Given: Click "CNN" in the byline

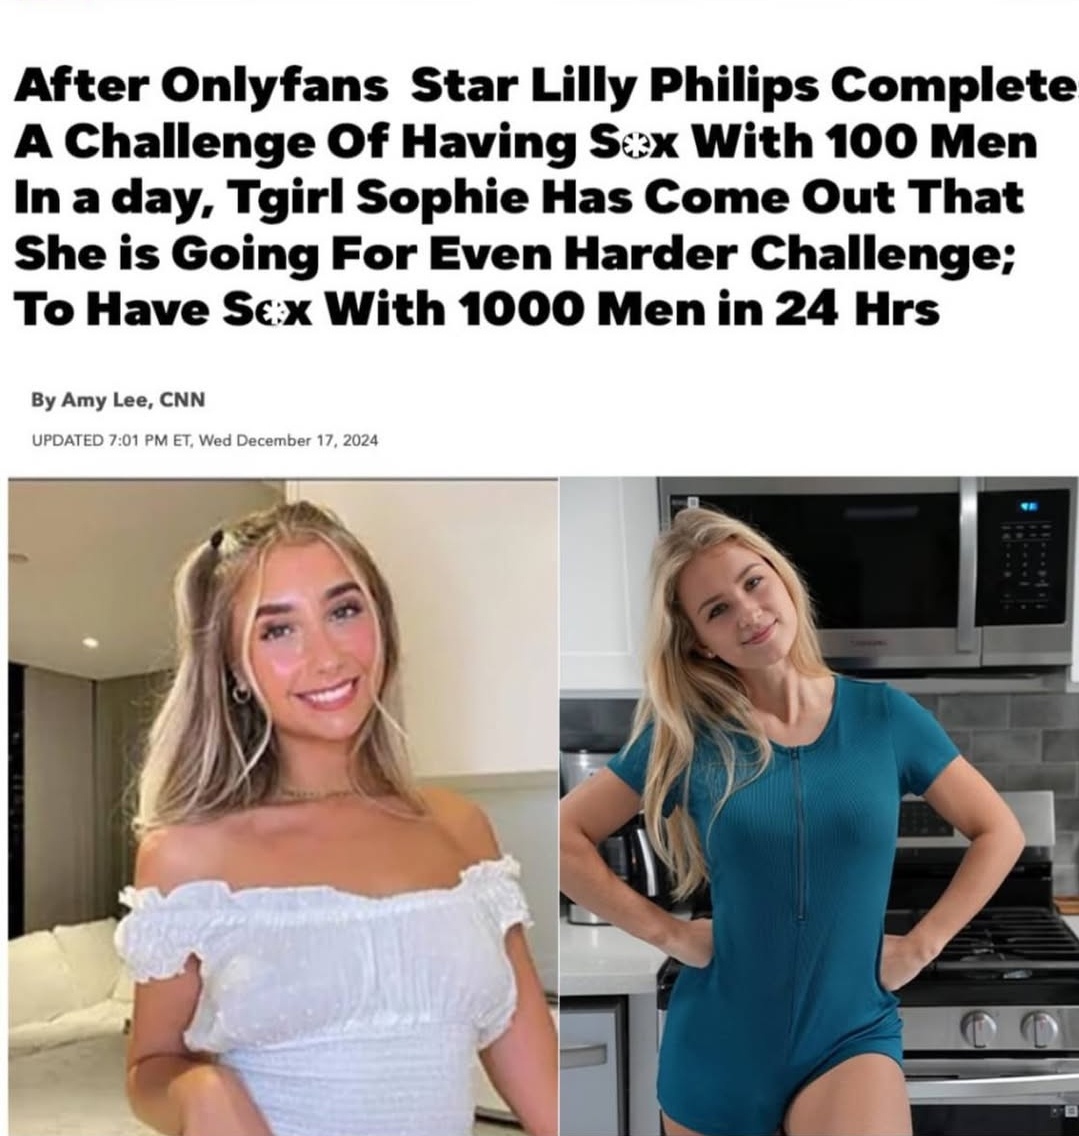Looking at the screenshot, I should click(x=182, y=400).
